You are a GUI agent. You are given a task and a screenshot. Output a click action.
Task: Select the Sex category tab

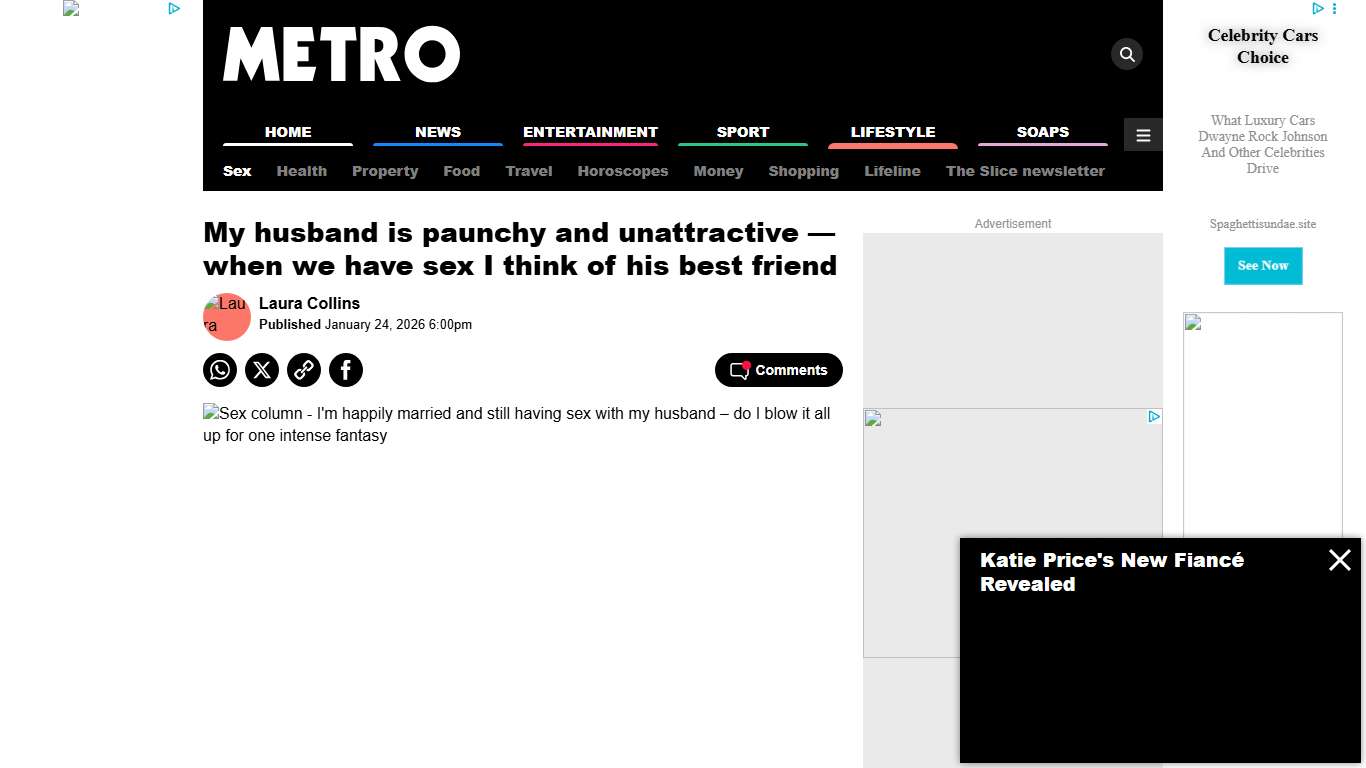pos(236,171)
